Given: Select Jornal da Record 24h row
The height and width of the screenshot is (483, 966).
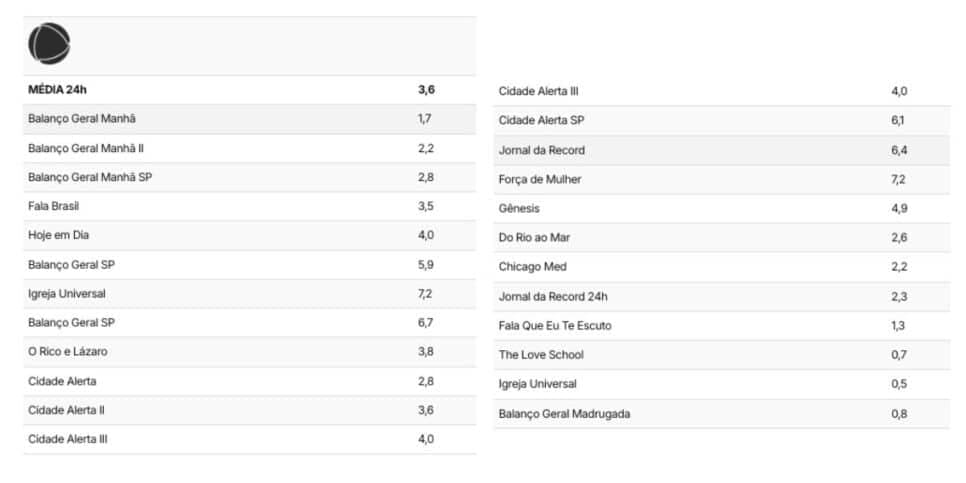Looking at the screenshot, I should click(721, 297).
